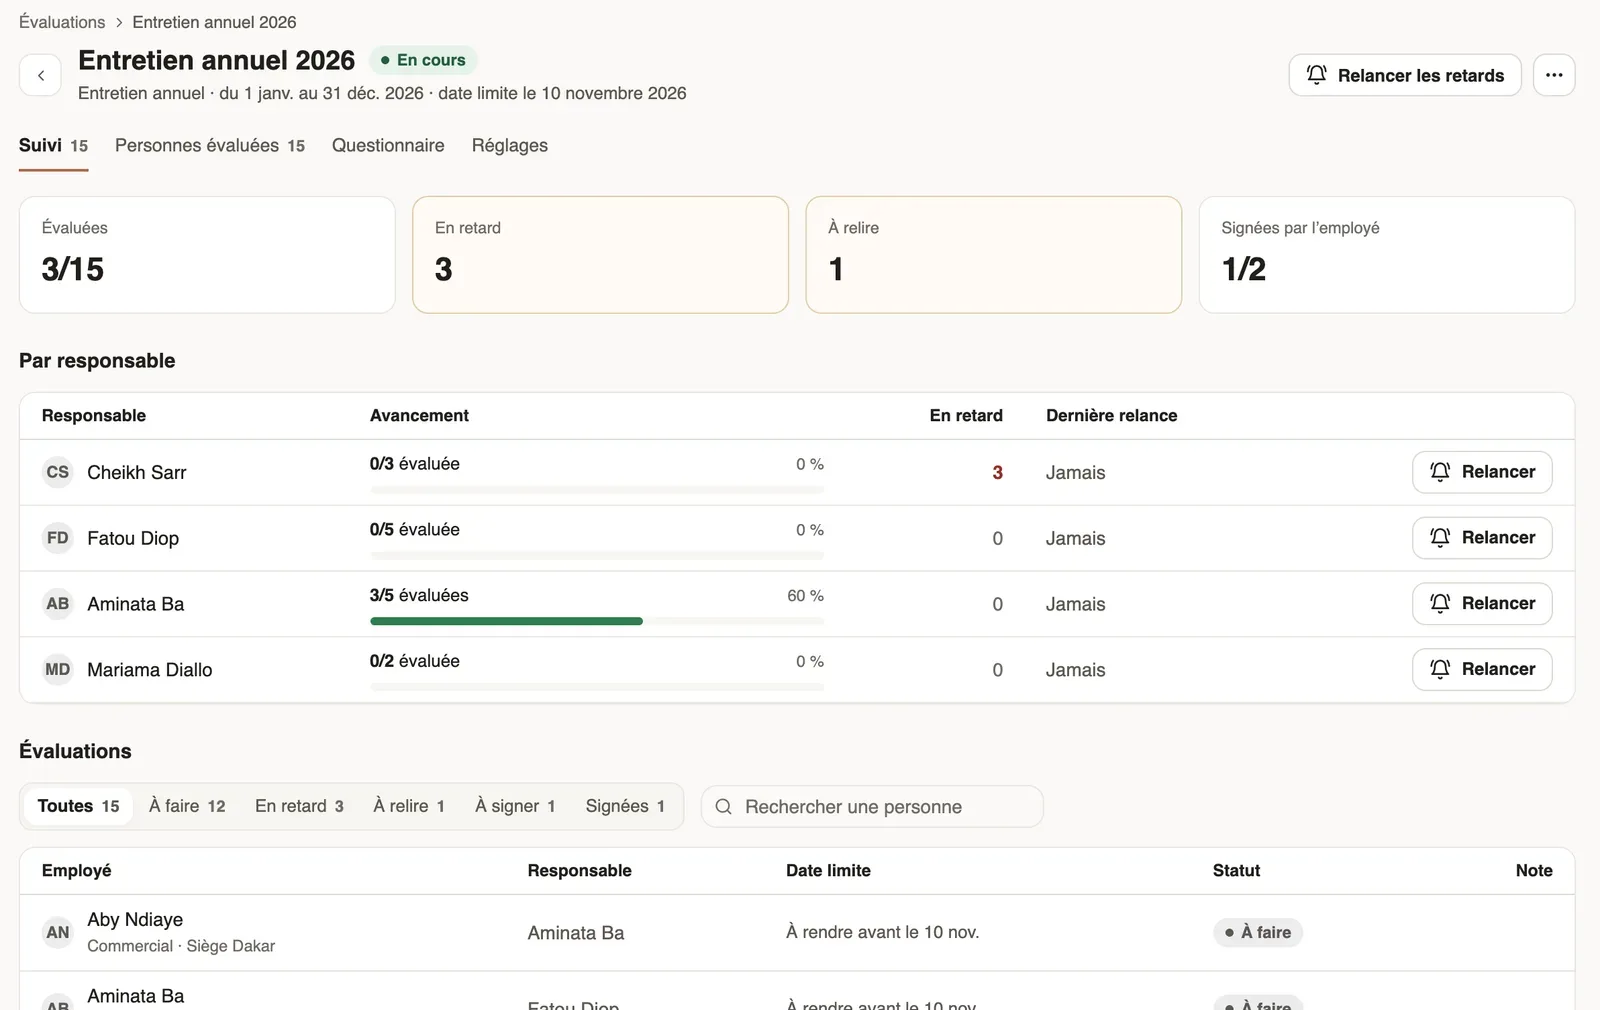Click the search magnifier icon
1600x1010 pixels.
pos(724,806)
